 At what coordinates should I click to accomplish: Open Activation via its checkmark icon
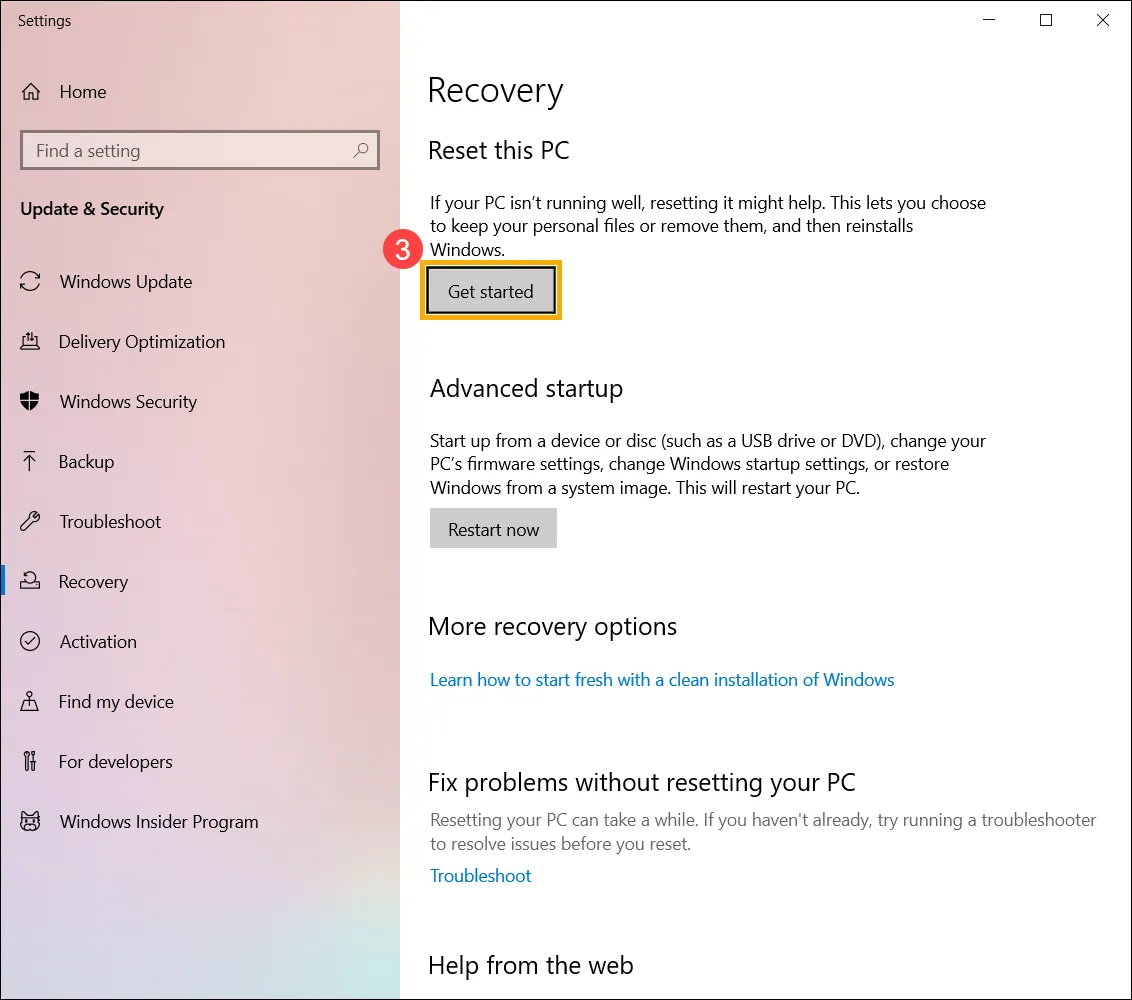pyautogui.click(x=31, y=641)
